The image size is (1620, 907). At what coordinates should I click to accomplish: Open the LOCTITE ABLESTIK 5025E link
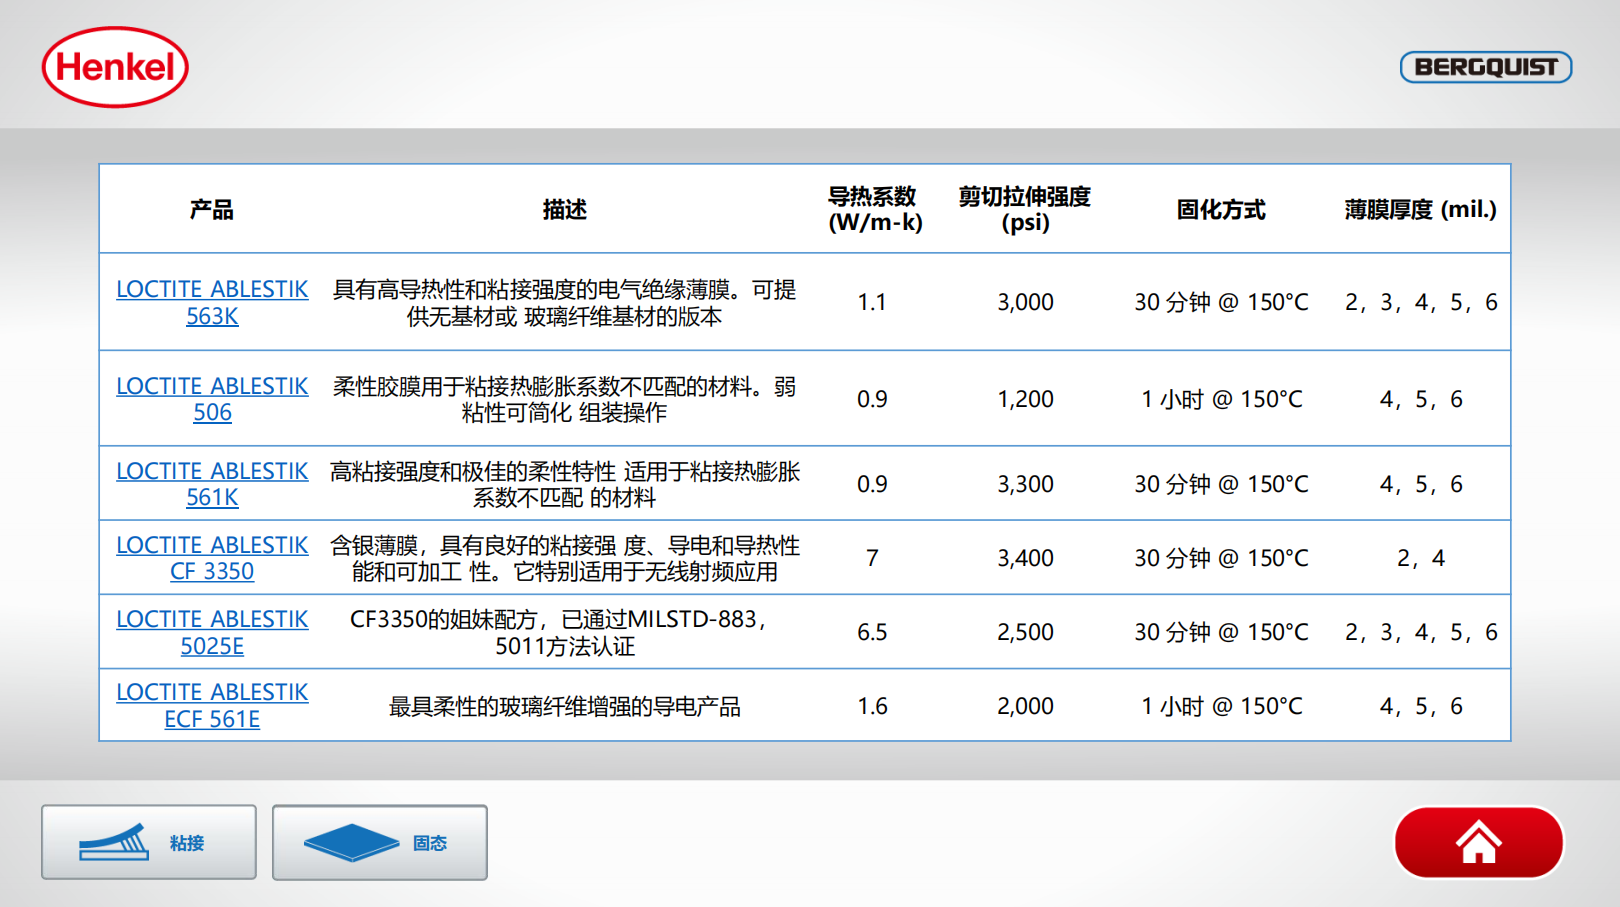click(212, 632)
